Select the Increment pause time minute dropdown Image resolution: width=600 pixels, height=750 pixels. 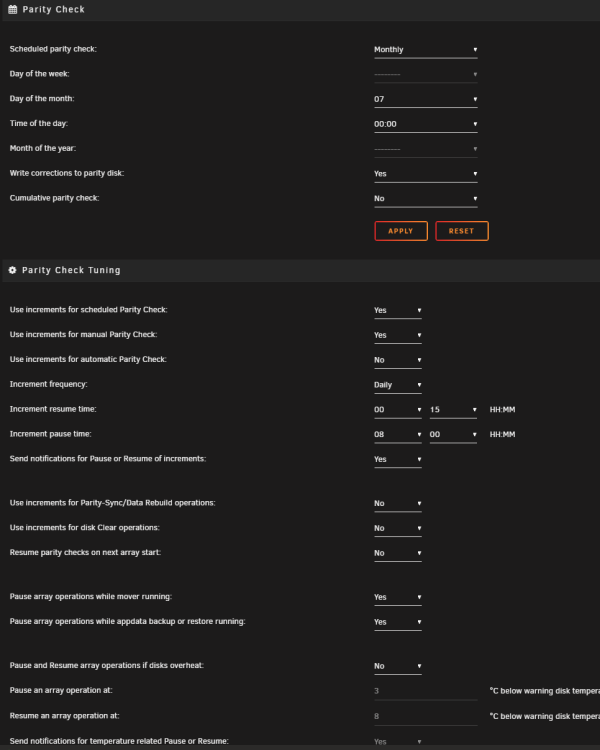tap(453, 435)
